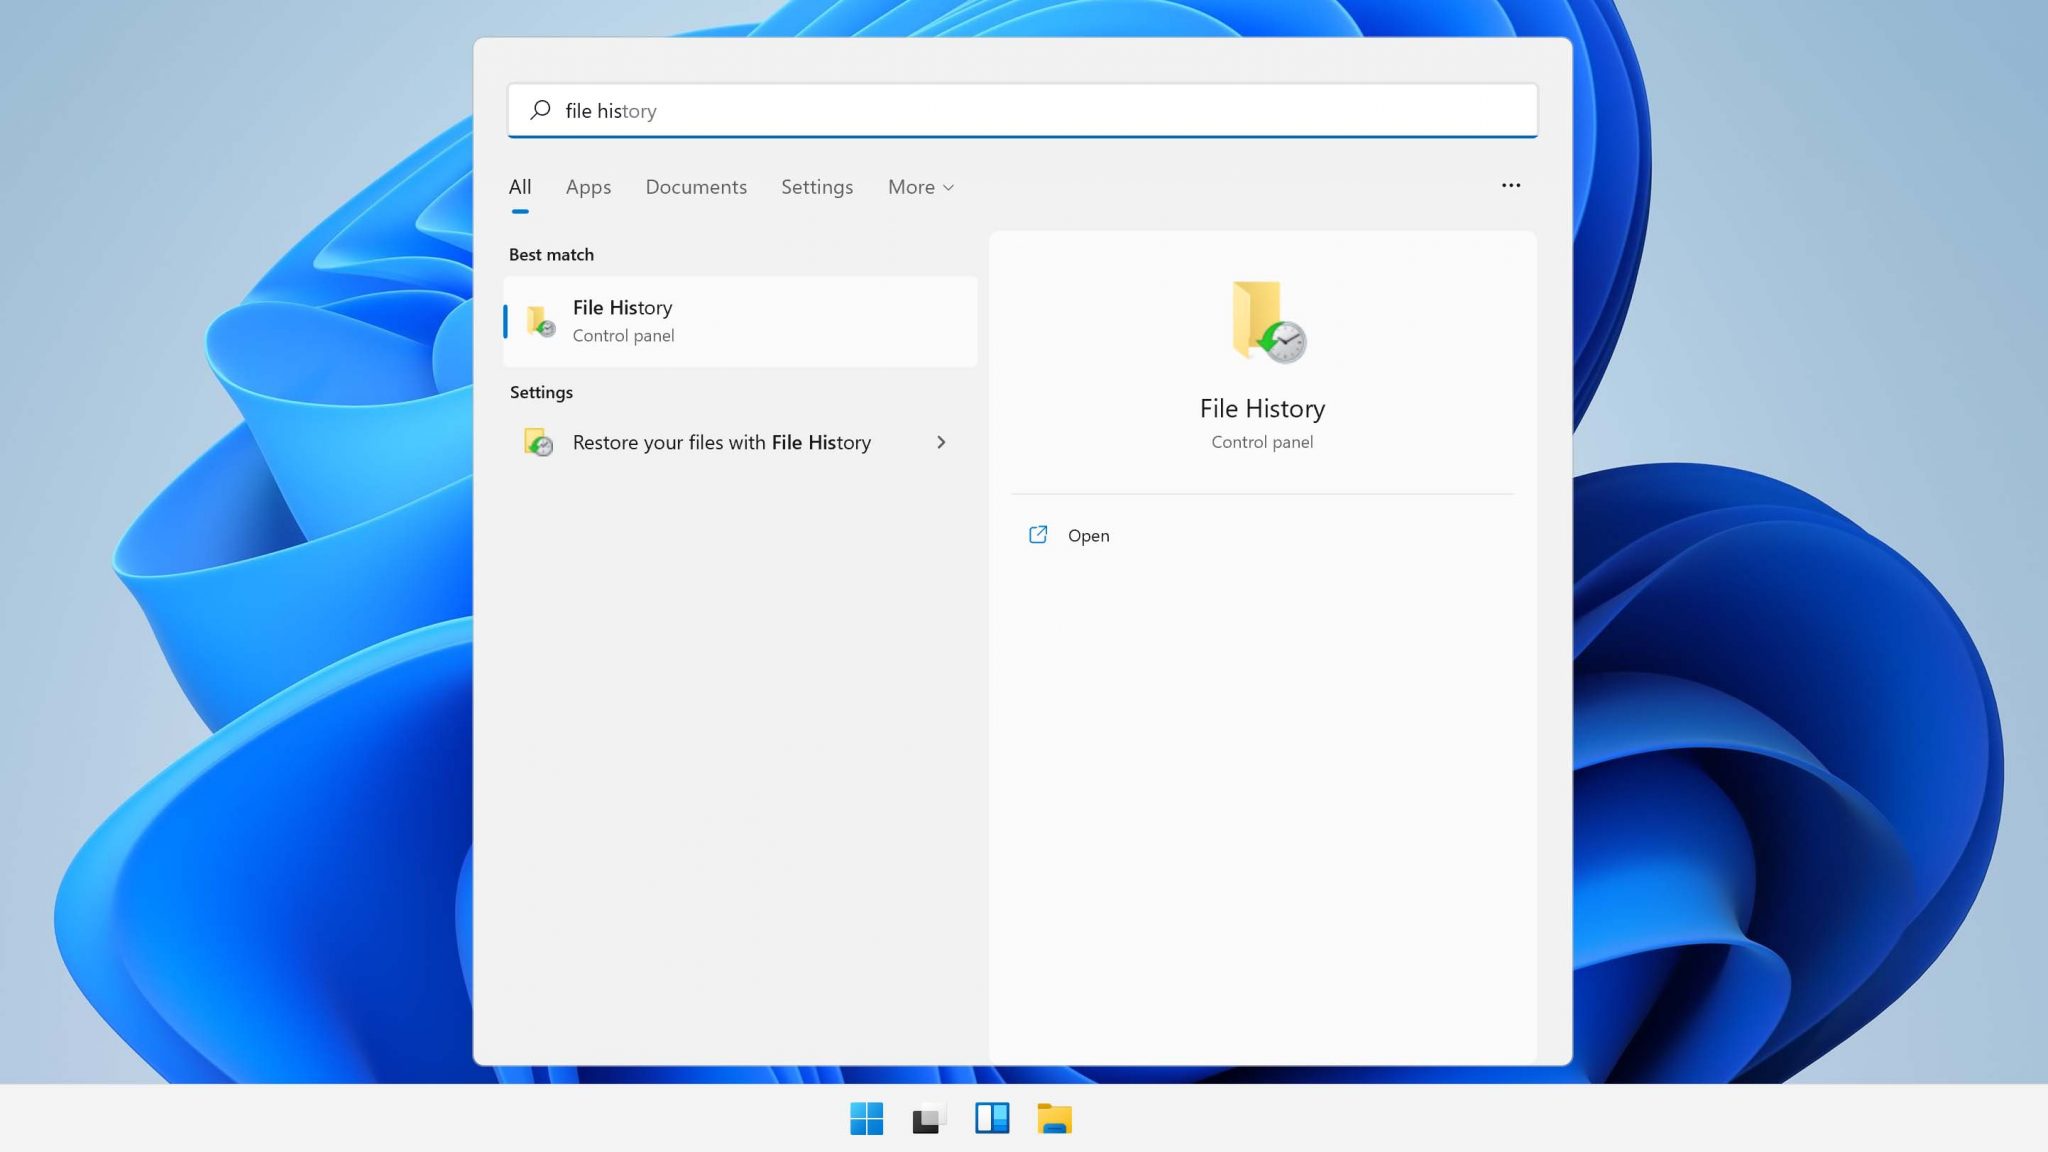Click the chevron next to Restore your files
Image resolution: width=2048 pixels, height=1152 pixels.
[x=940, y=442]
